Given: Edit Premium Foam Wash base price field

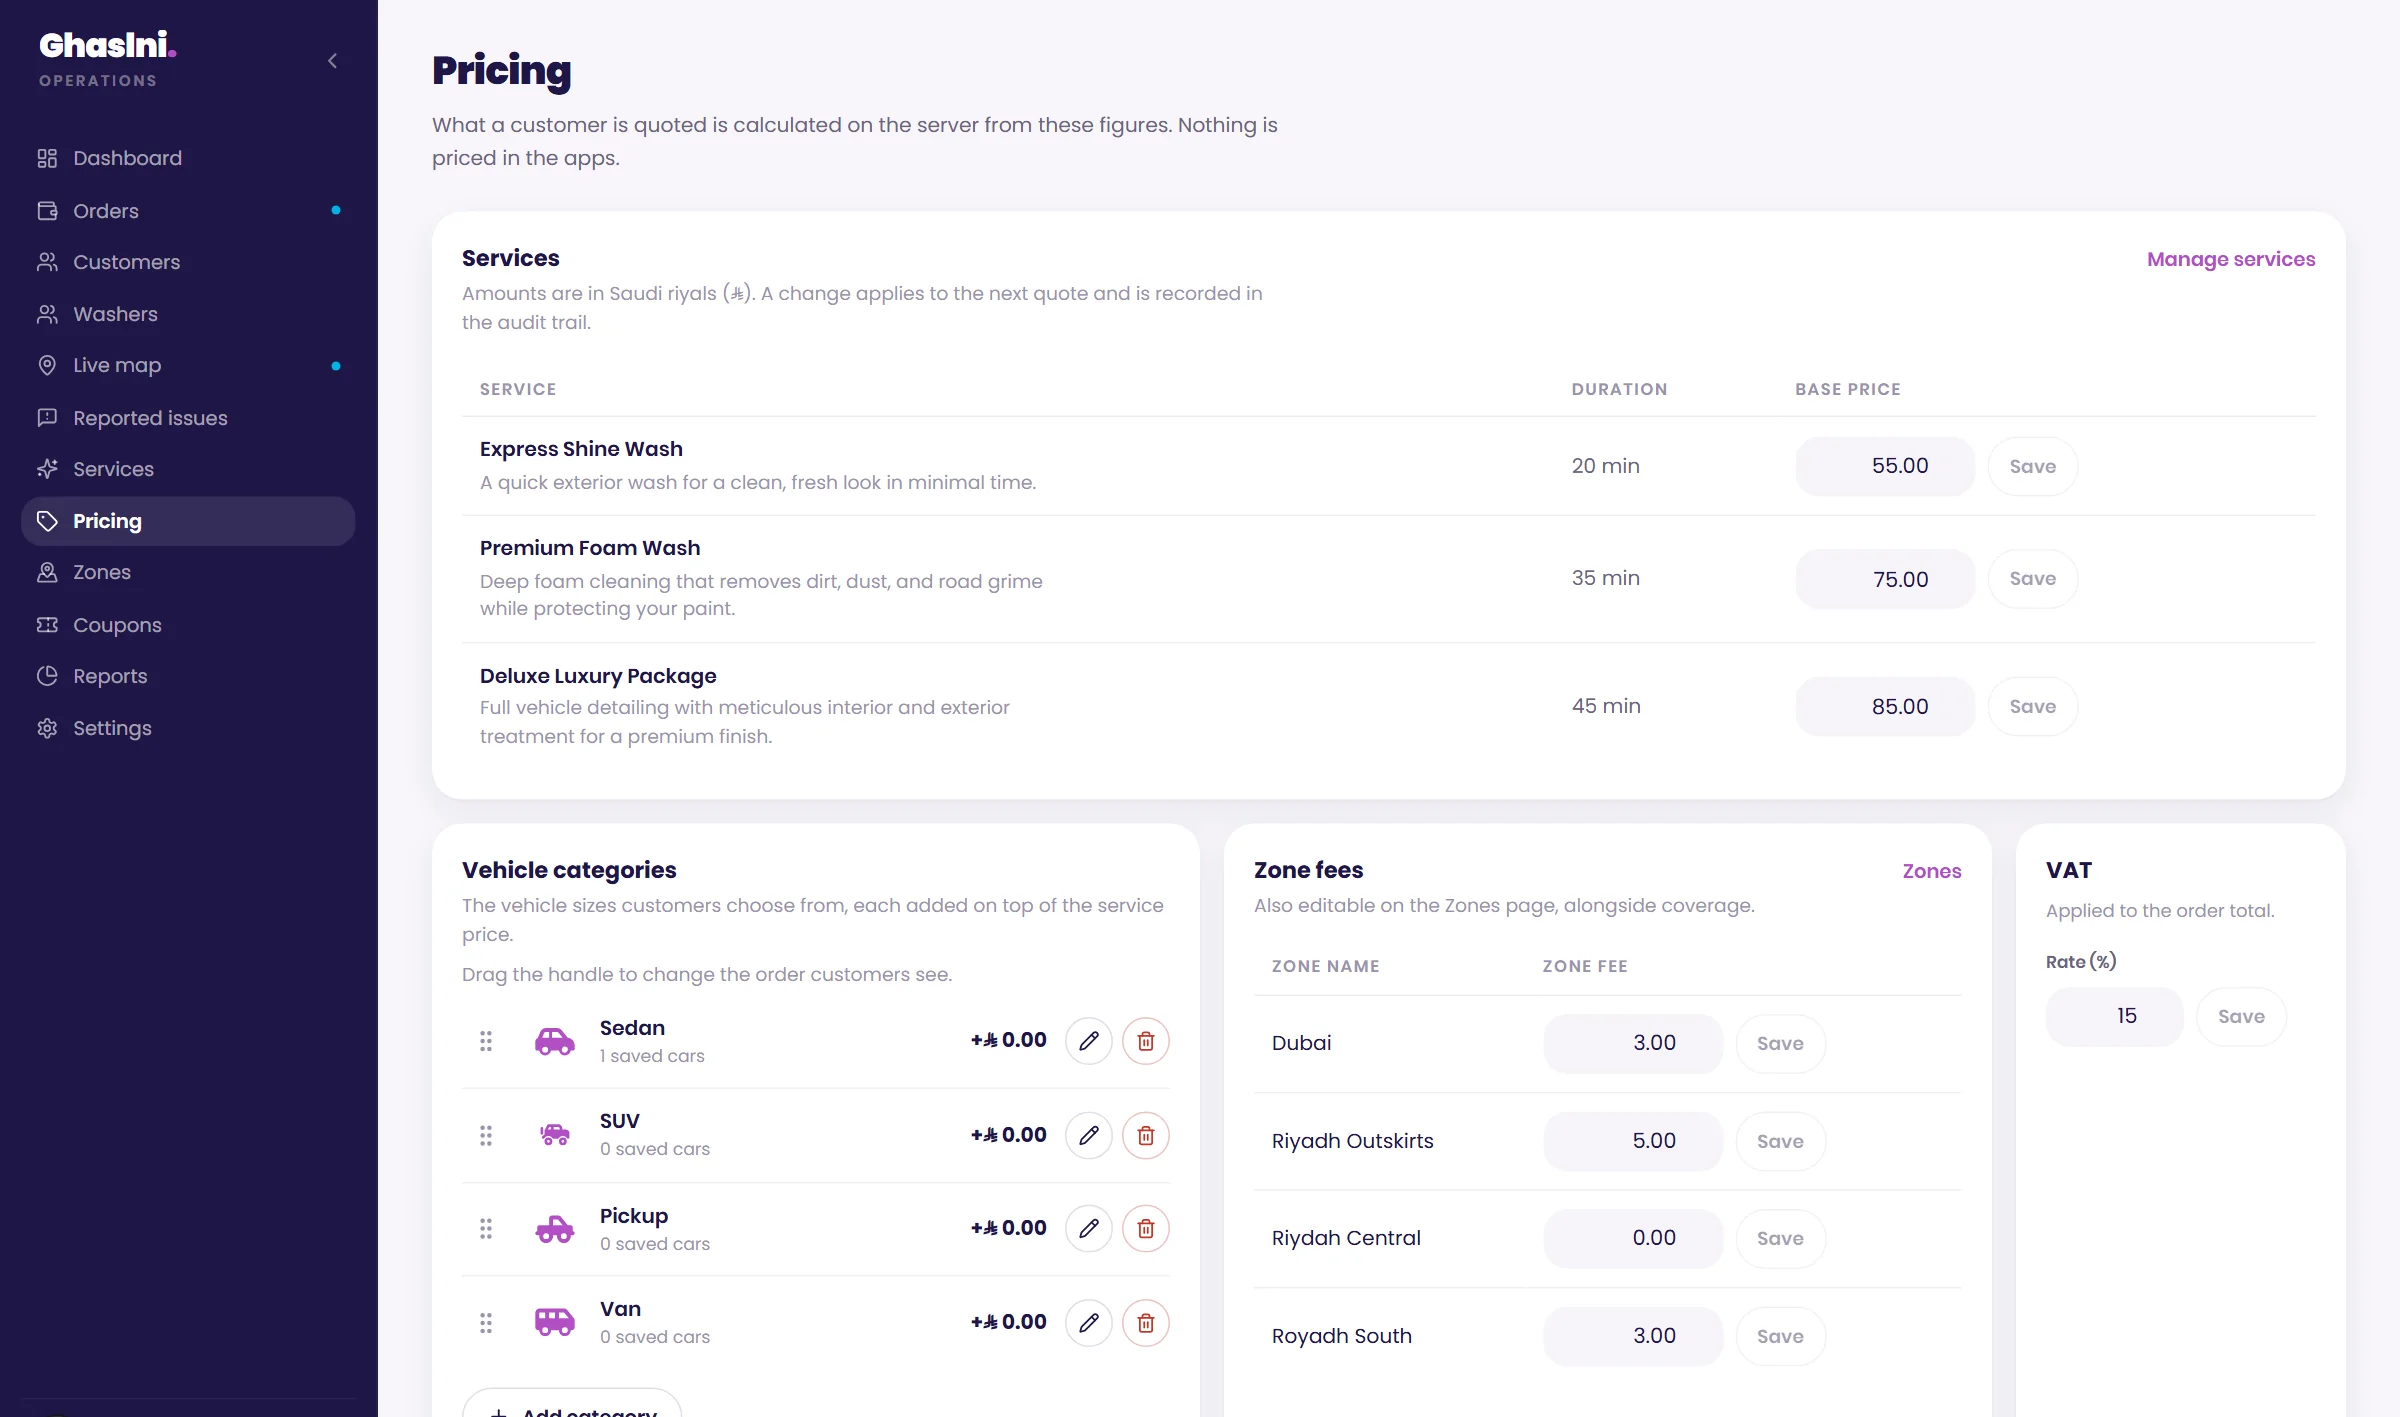Looking at the screenshot, I should (1885, 579).
